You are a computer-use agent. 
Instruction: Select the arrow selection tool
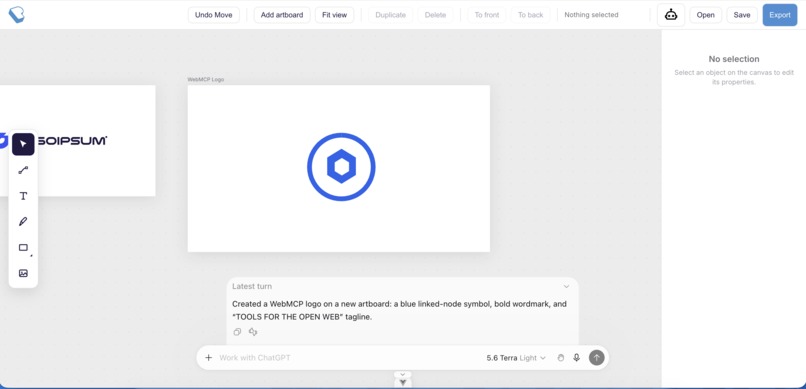[23, 144]
